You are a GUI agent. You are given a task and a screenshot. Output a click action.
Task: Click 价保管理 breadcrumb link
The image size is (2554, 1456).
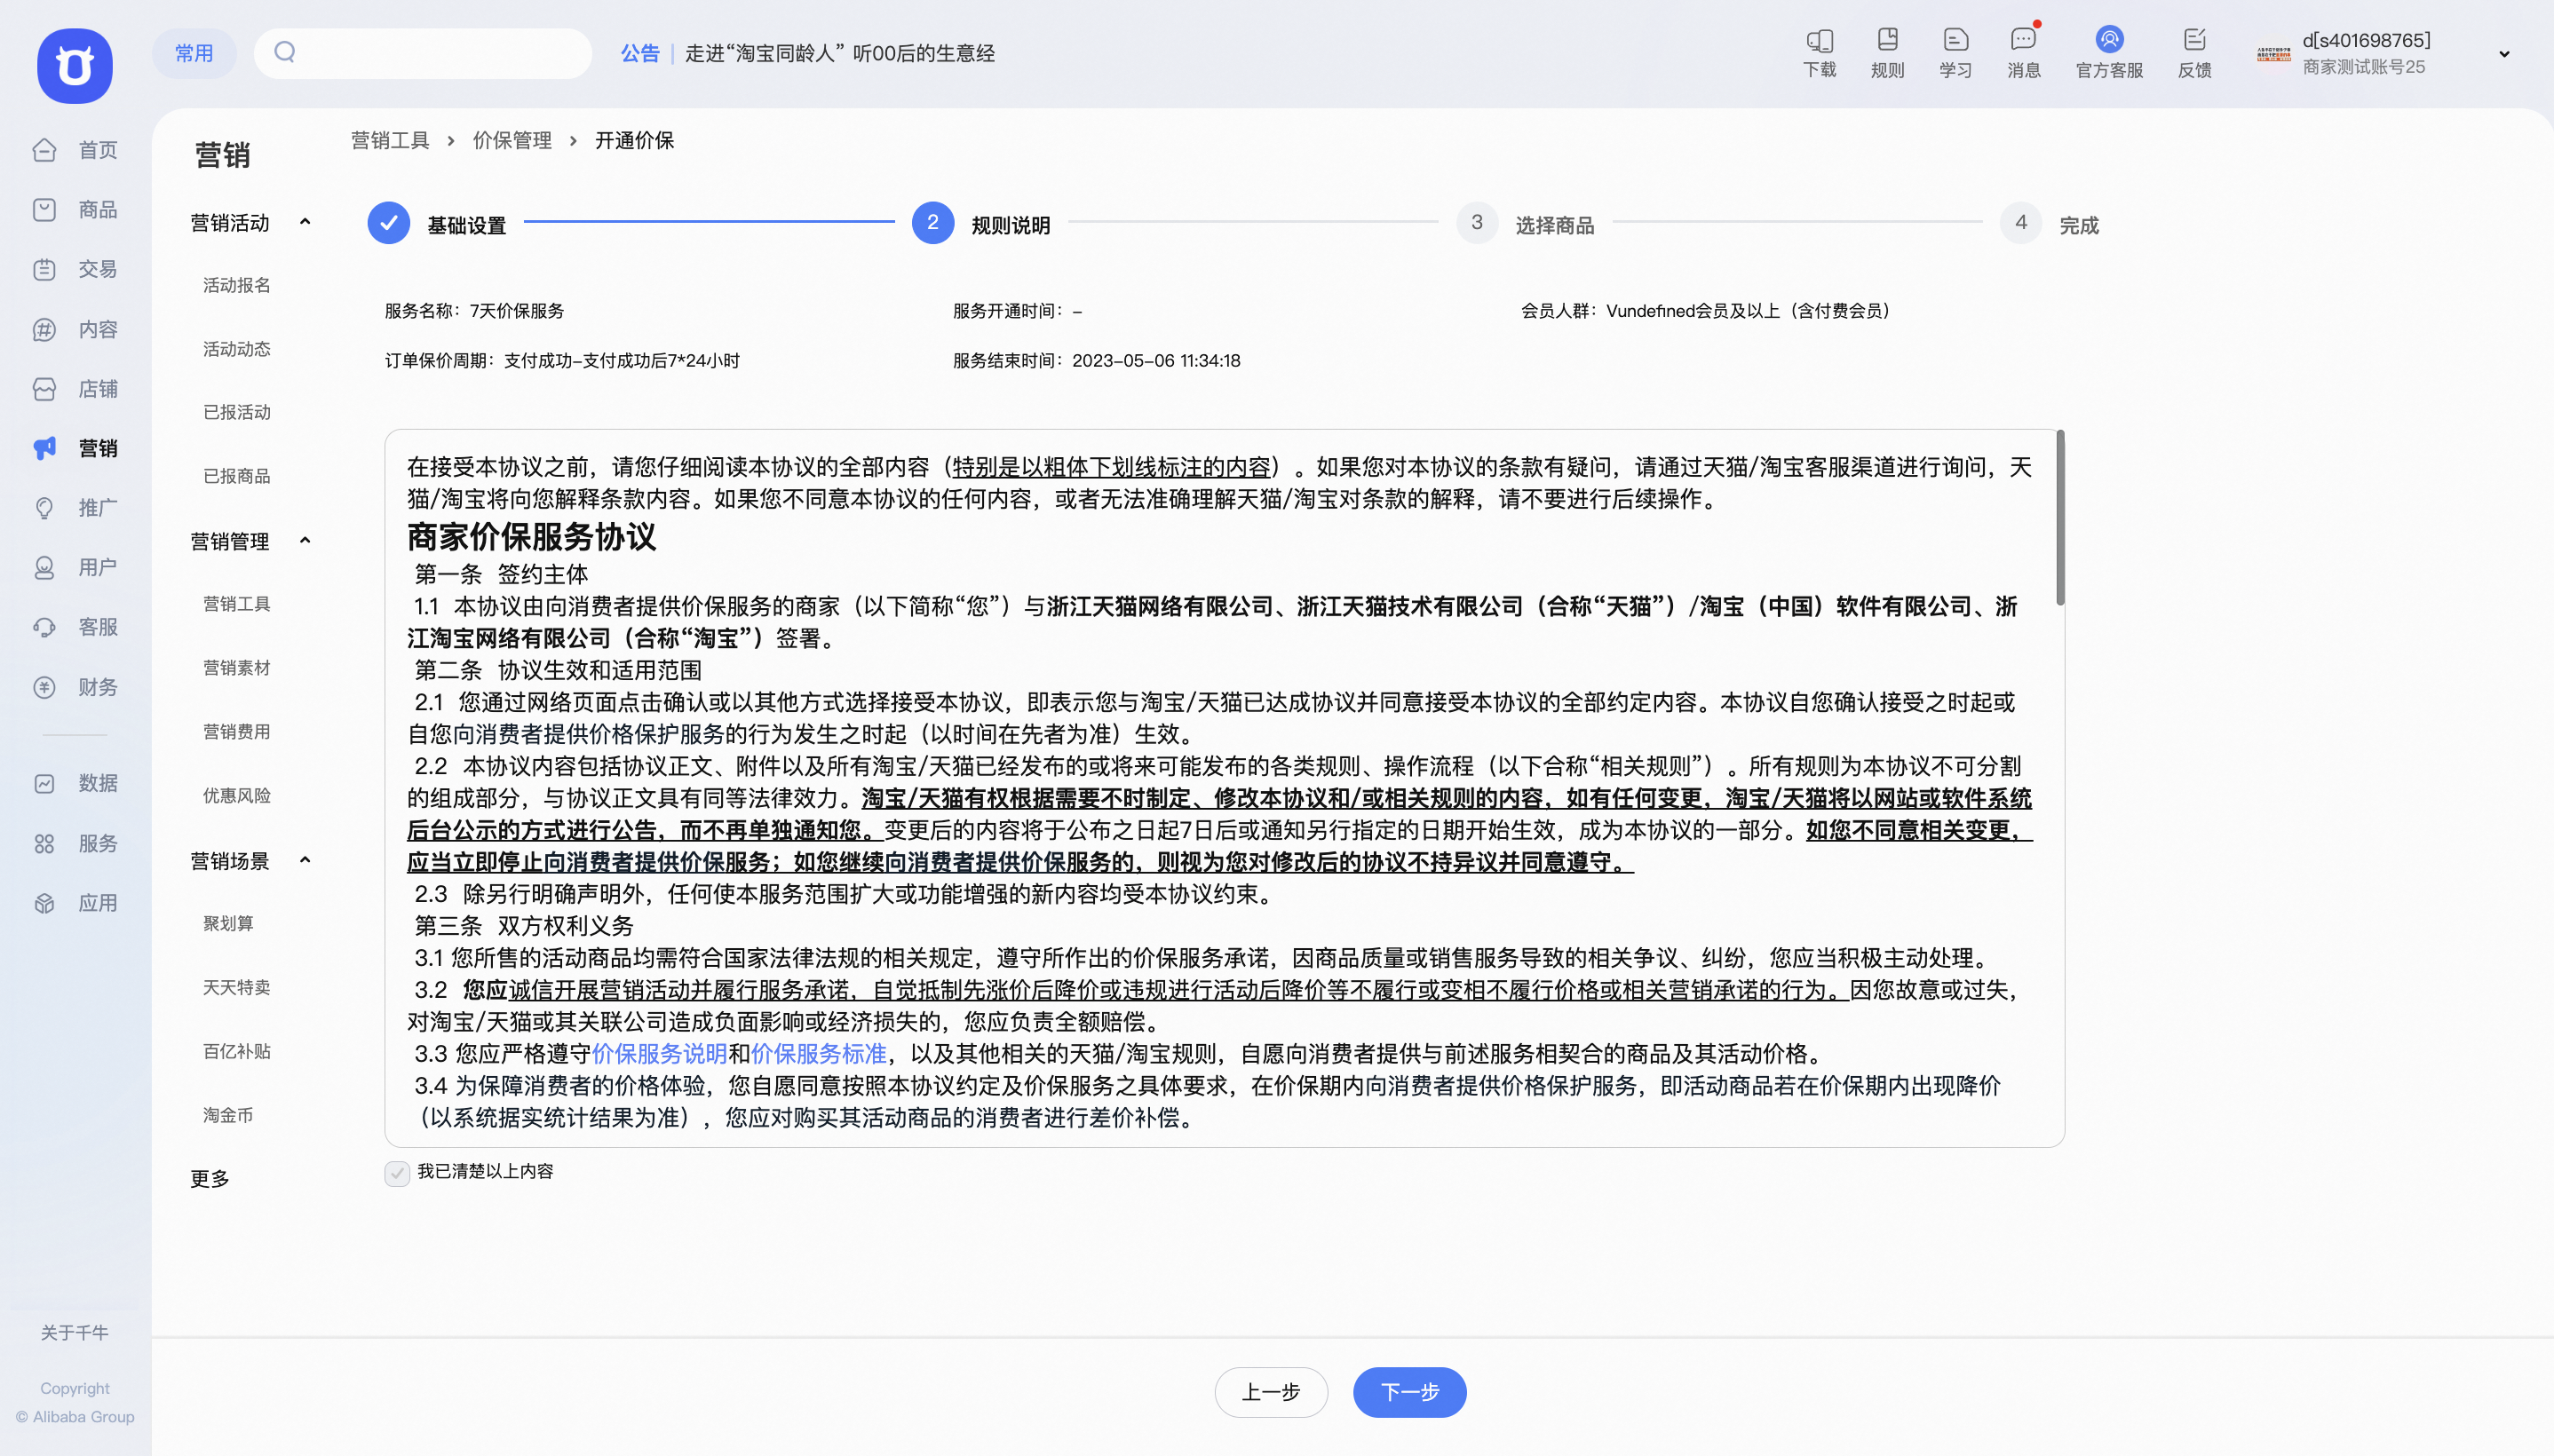[x=512, y=140]
